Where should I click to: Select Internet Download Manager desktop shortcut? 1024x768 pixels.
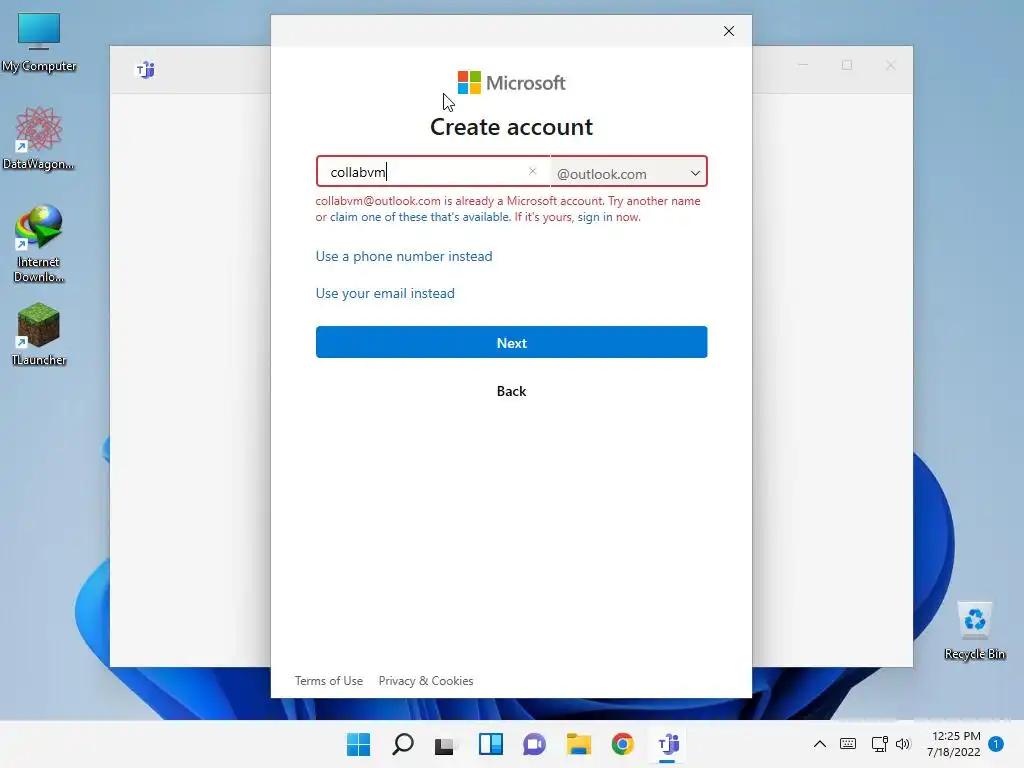[39, 244]
